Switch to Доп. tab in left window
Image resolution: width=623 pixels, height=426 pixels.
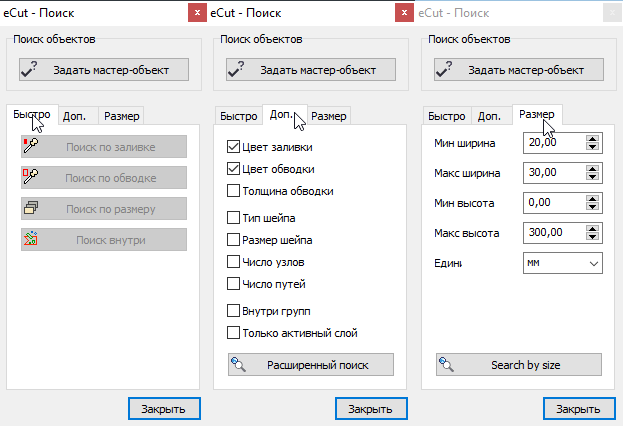click(x=78, y=116)
